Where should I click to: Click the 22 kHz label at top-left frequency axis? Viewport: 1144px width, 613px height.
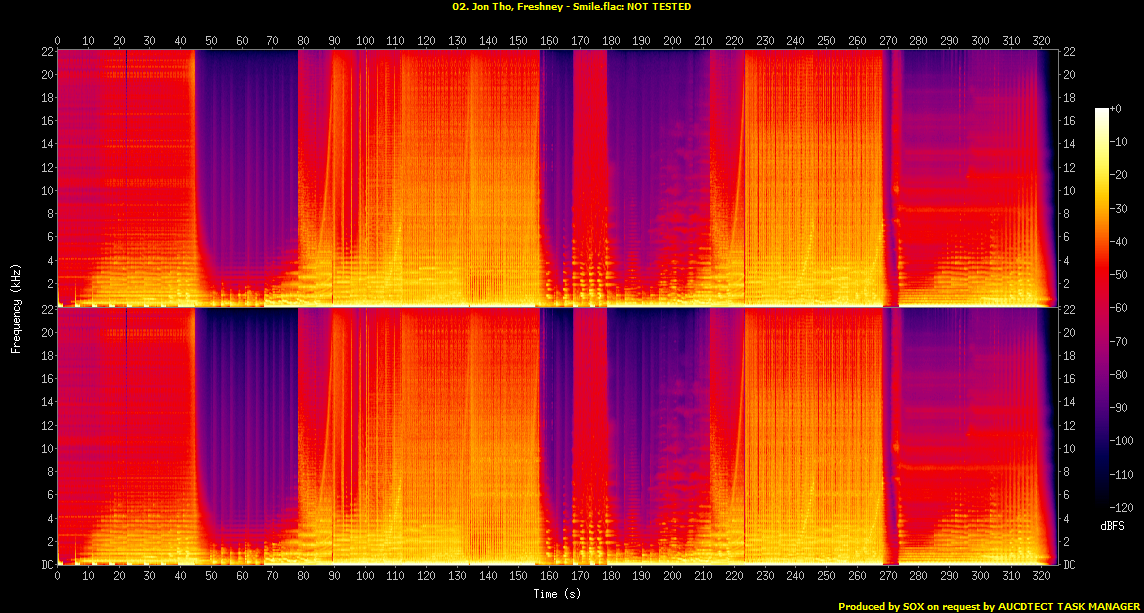coord(46,52)
